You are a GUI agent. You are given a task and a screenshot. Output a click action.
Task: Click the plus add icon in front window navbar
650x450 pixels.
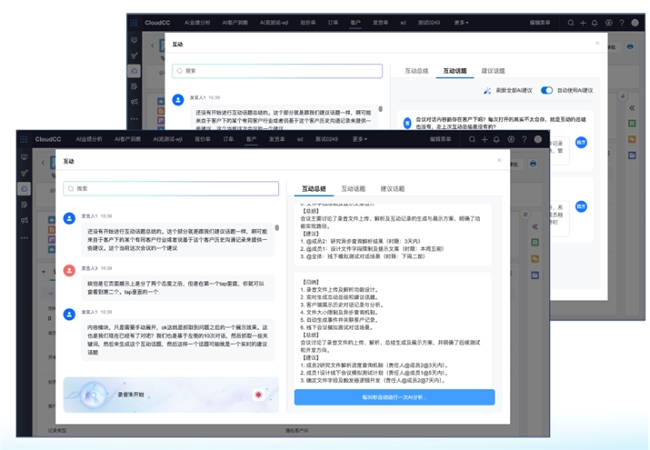point(484,139)
